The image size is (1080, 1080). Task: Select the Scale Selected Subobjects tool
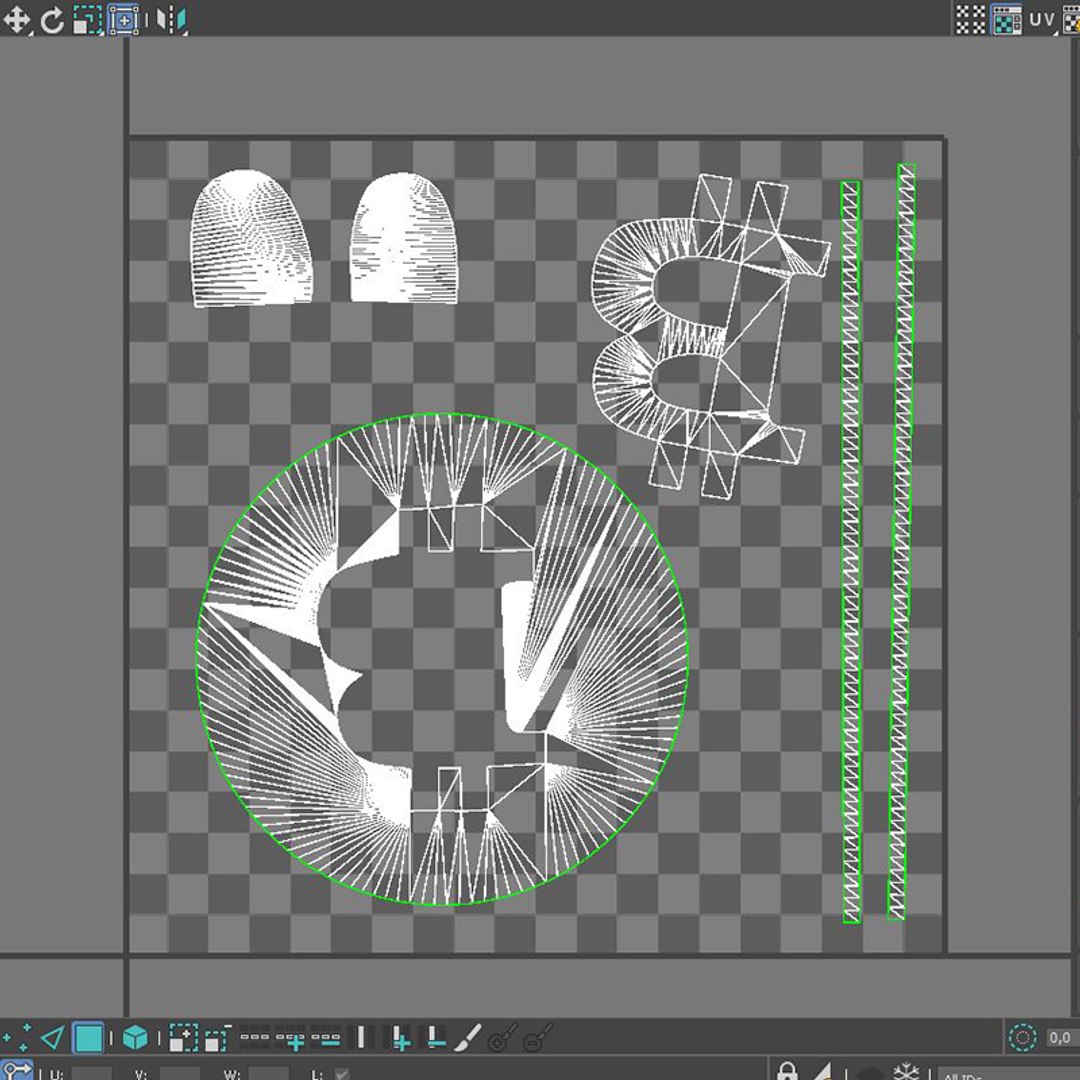87,20
